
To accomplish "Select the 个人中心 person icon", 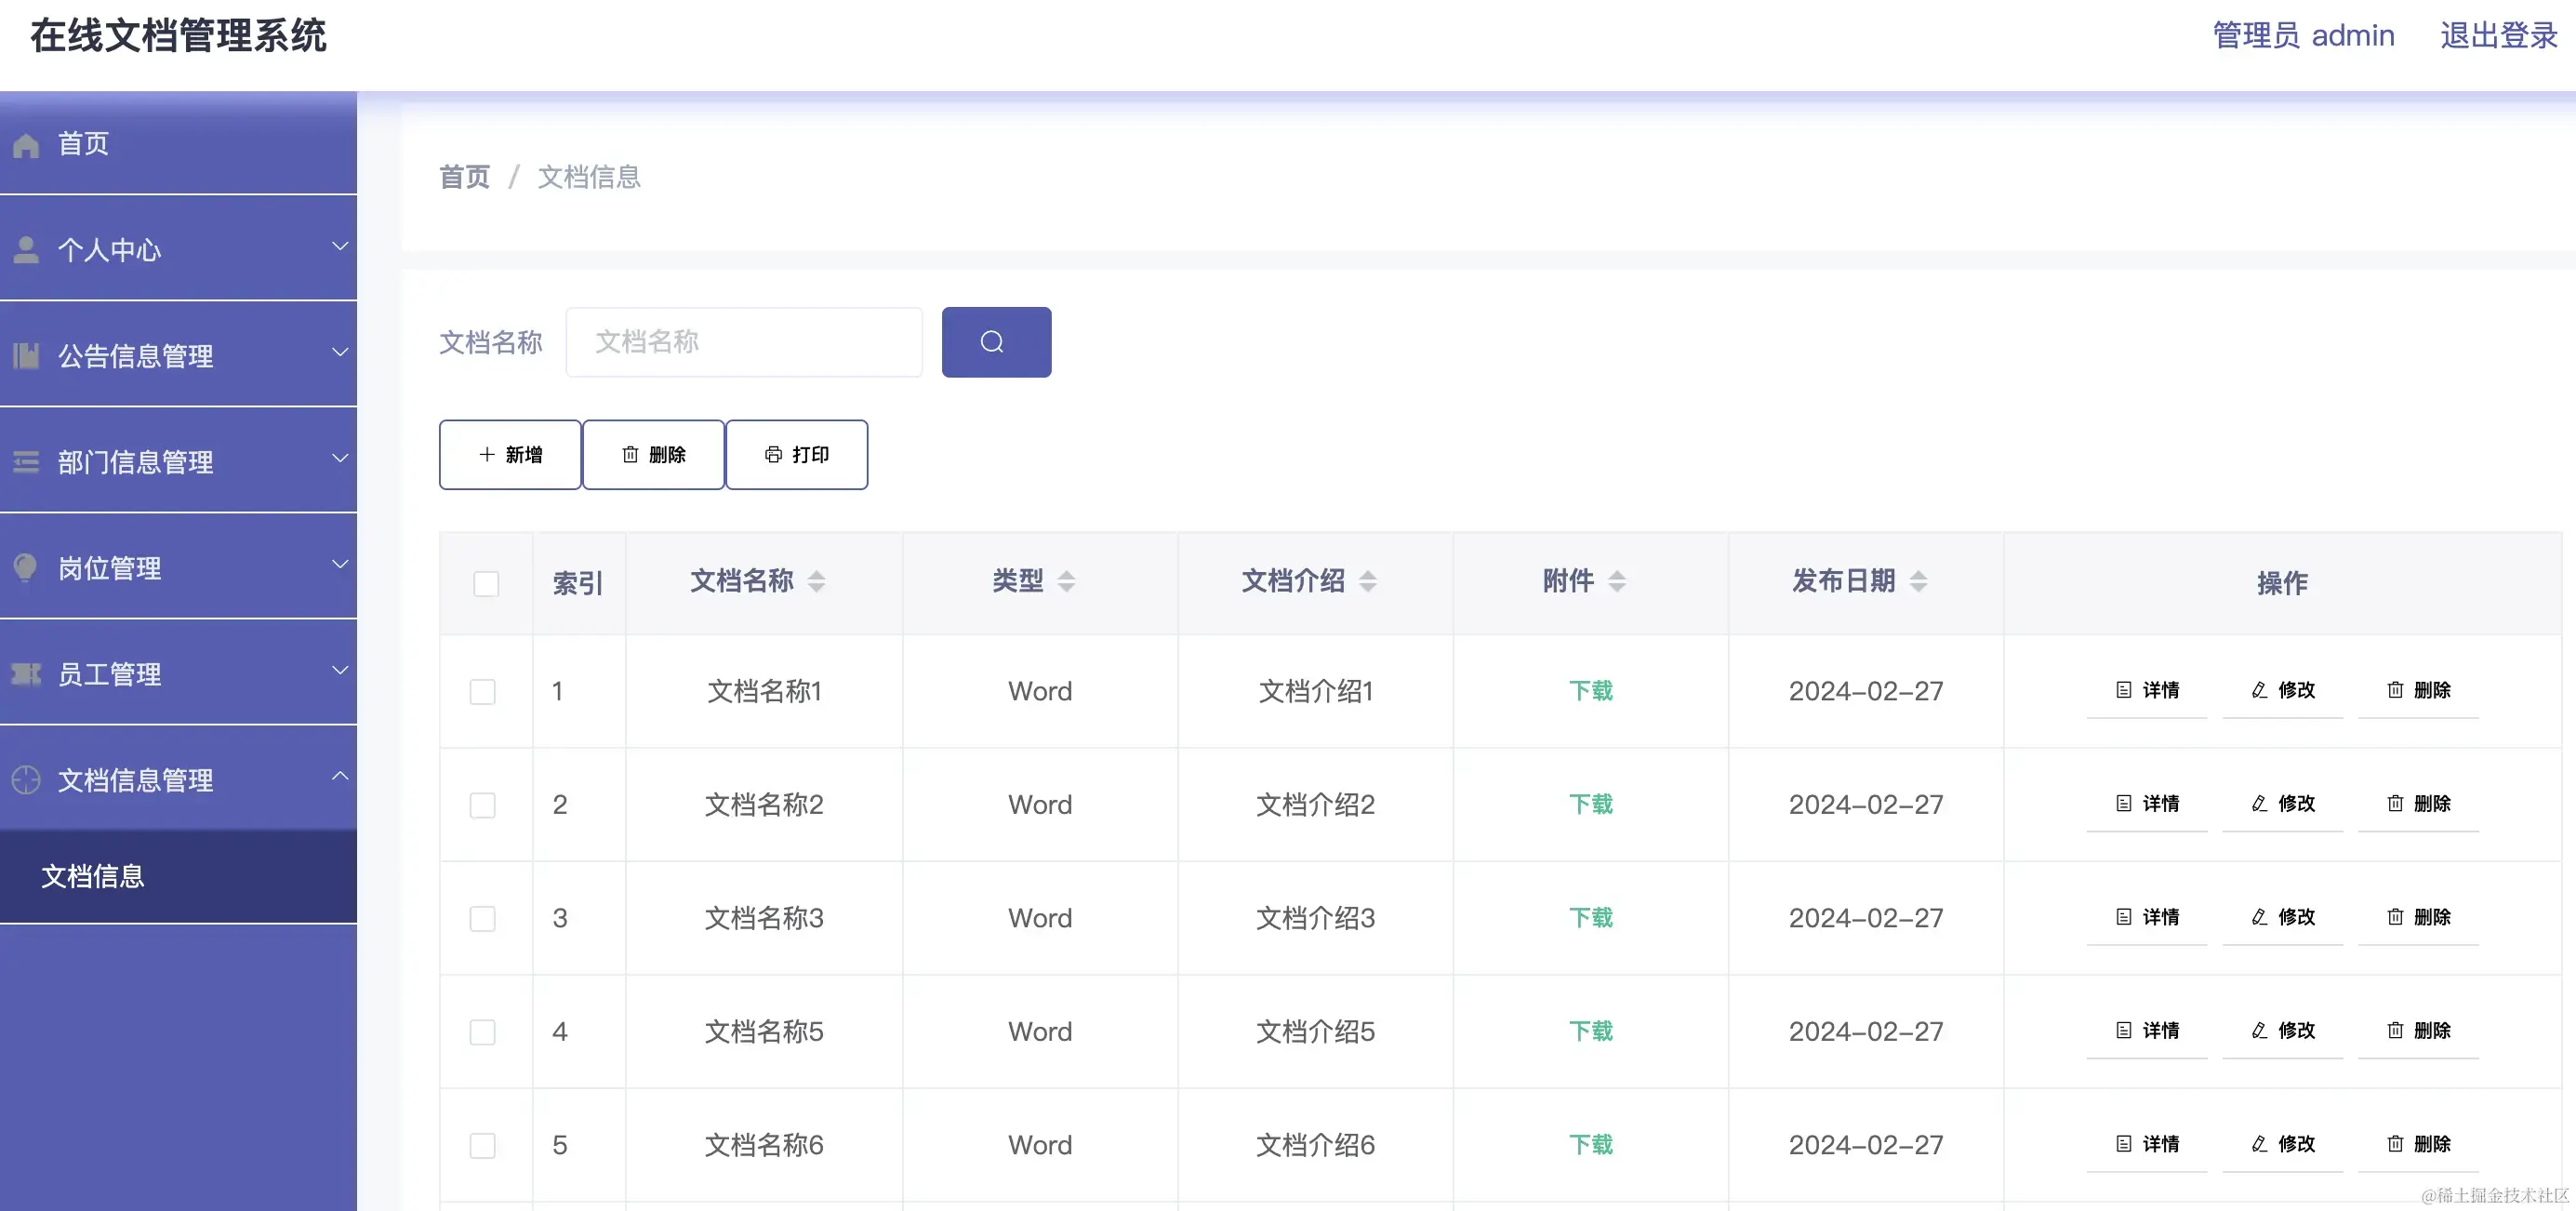I will [26, 248].
